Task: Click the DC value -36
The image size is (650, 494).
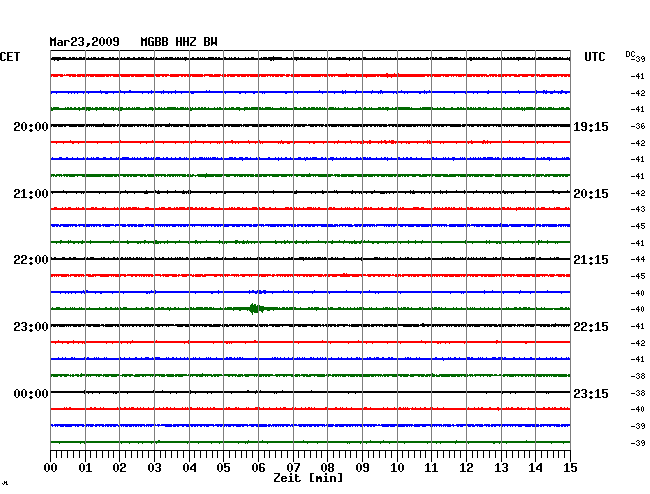Action: point(638,126)
